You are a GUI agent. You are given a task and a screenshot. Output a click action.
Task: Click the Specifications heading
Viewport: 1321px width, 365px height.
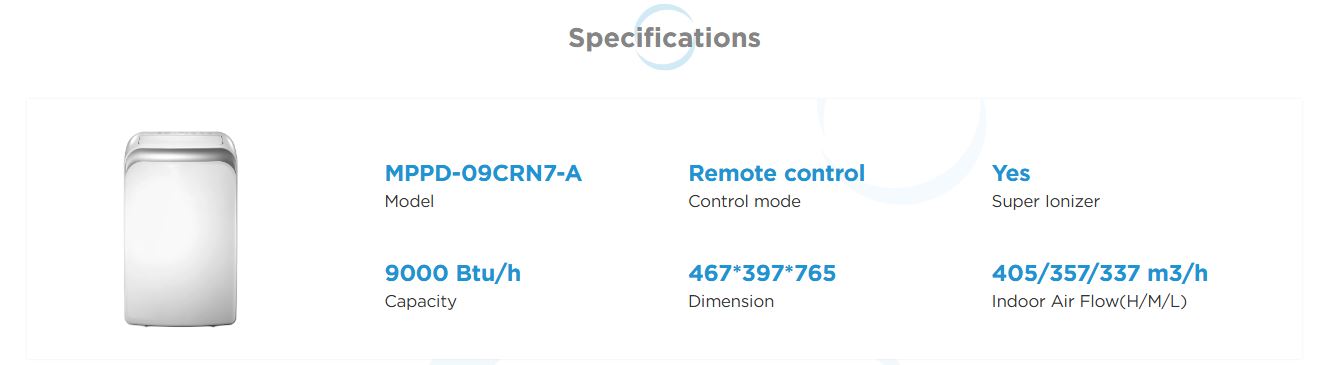664,38
